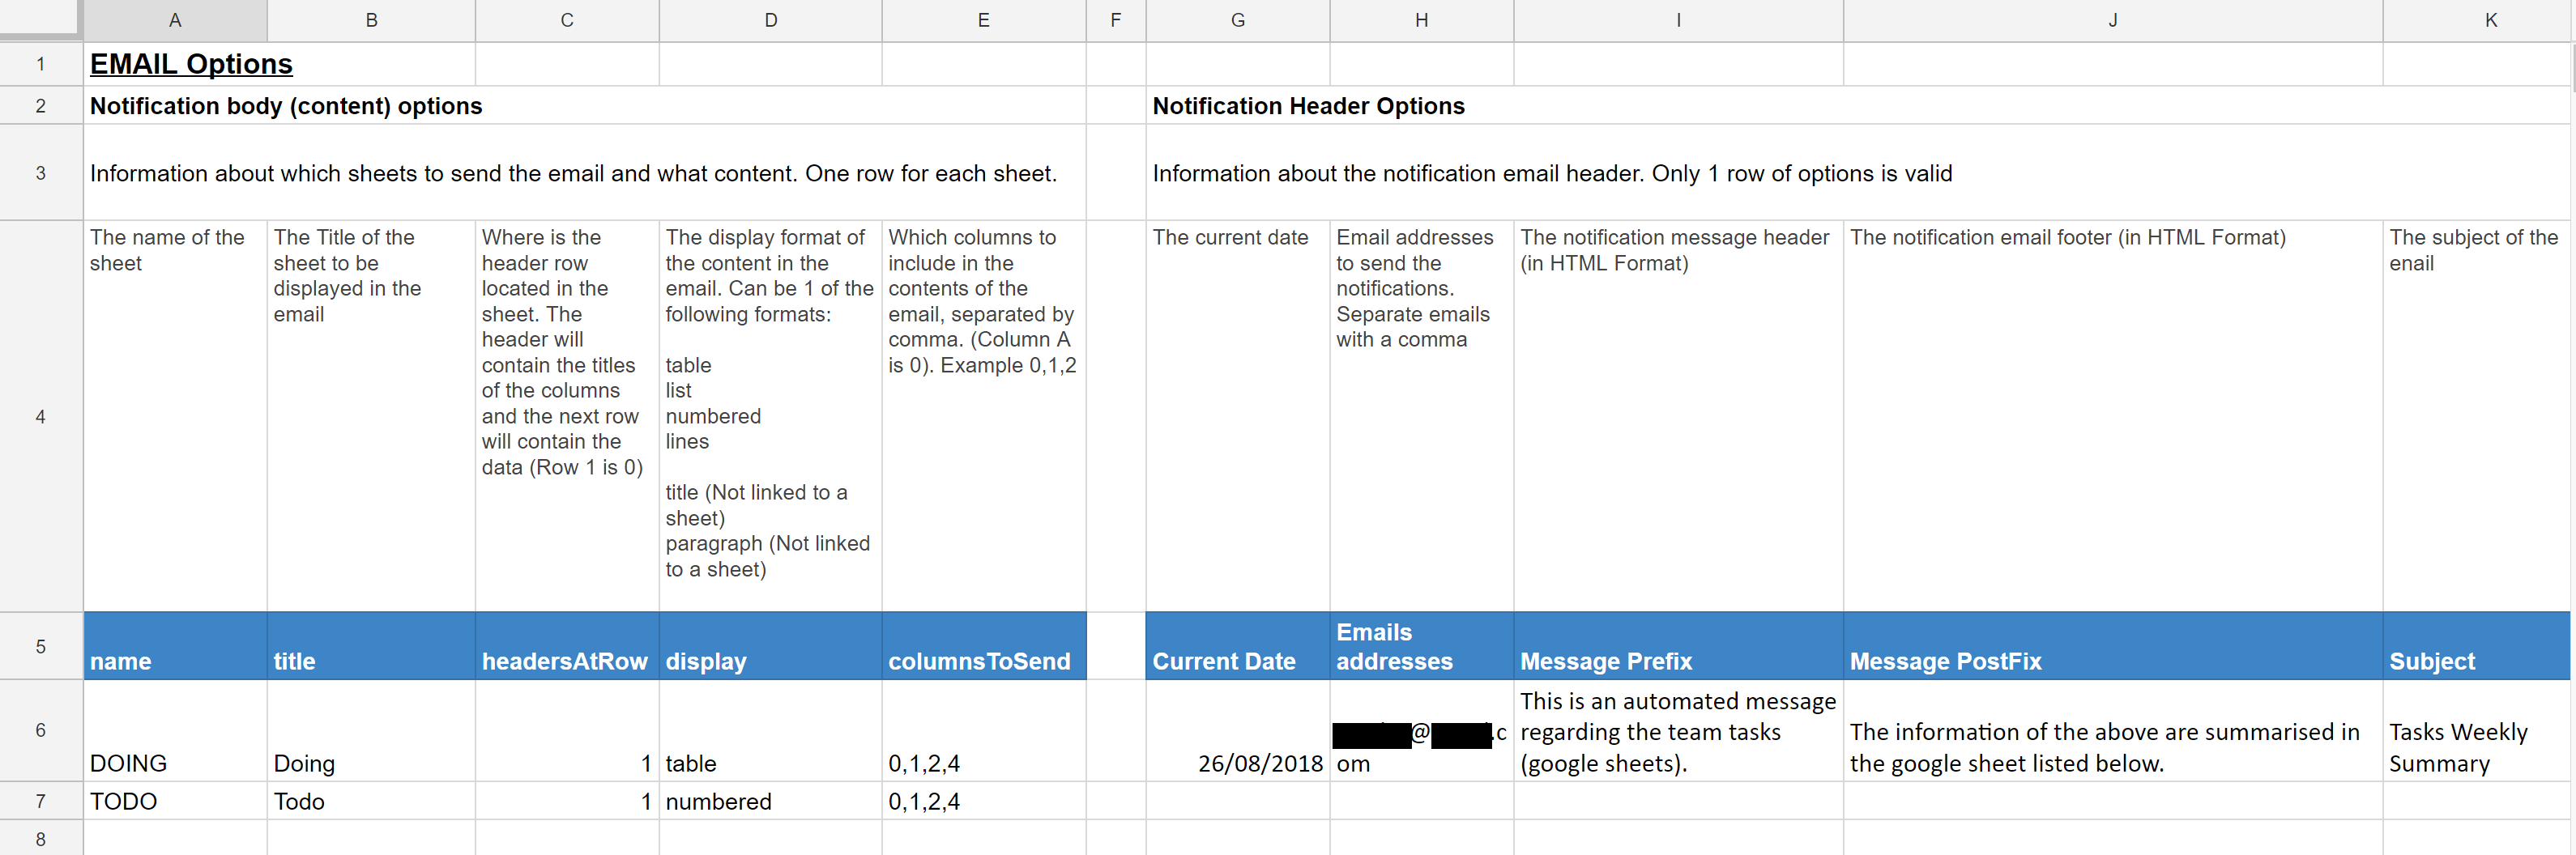Click 'Notification Header Options' heading
Screen dimensions: 2576x855
point(1308,106)
